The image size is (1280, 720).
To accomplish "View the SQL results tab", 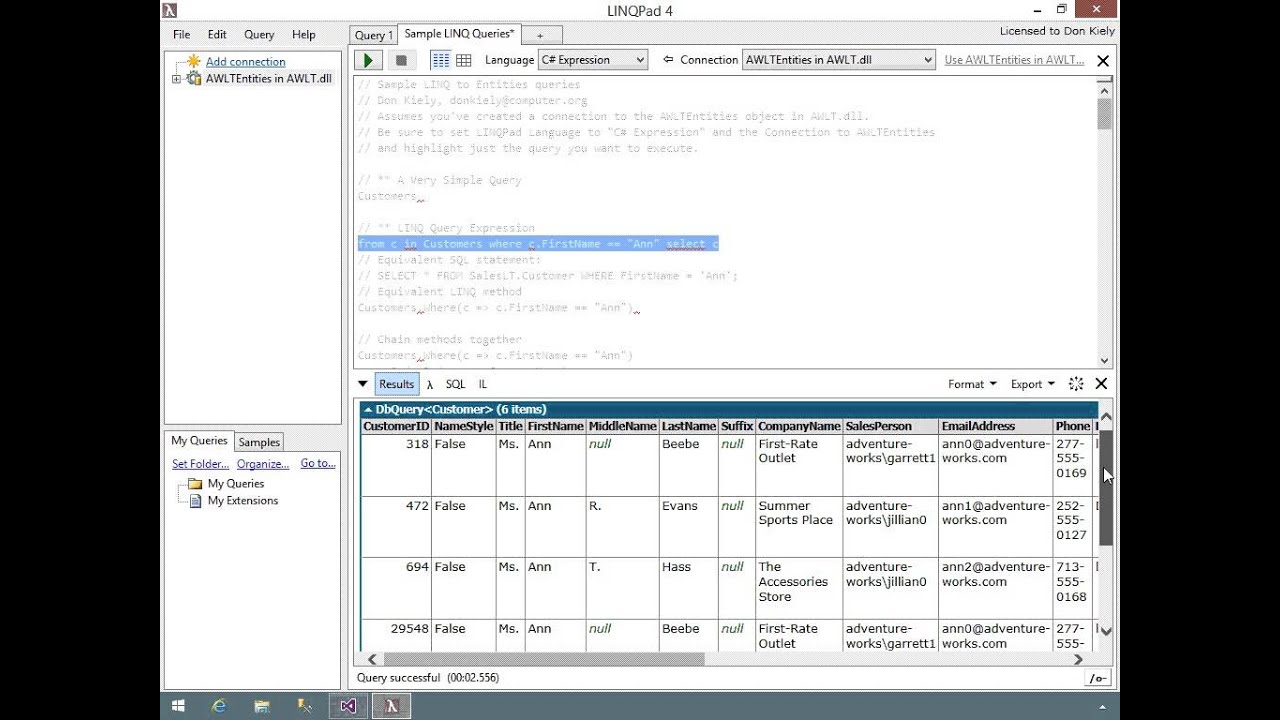I will (x=455, y=384).
